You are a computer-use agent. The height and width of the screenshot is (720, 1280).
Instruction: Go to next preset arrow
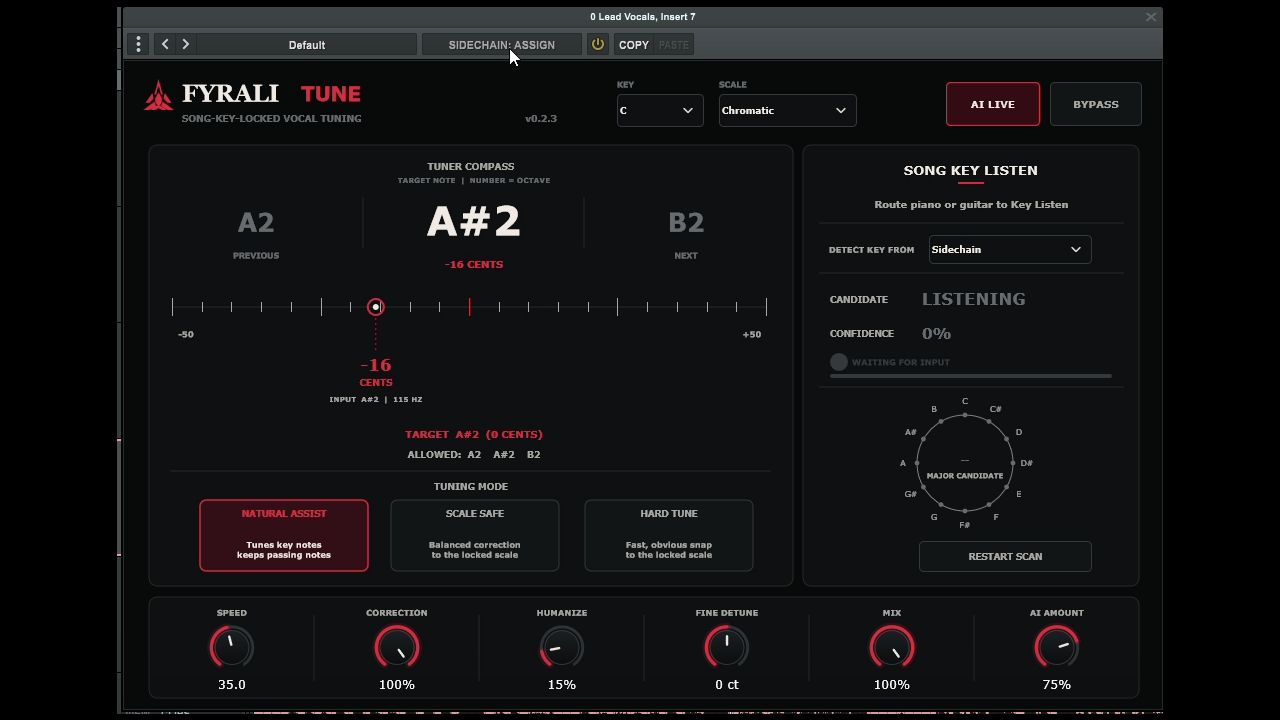[186, 44]
